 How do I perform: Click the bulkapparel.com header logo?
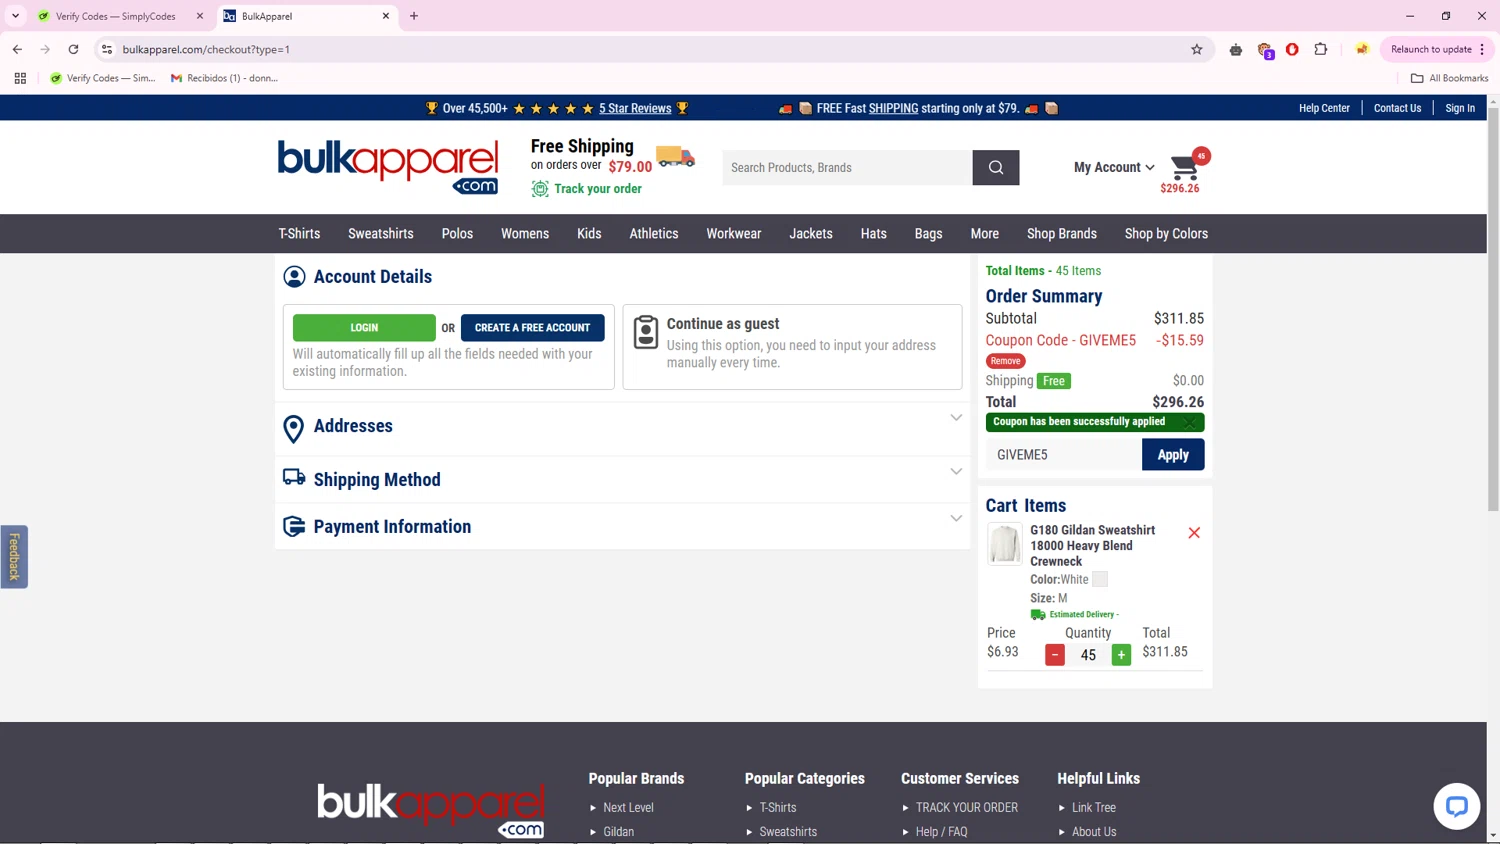[x=388, y=167]
